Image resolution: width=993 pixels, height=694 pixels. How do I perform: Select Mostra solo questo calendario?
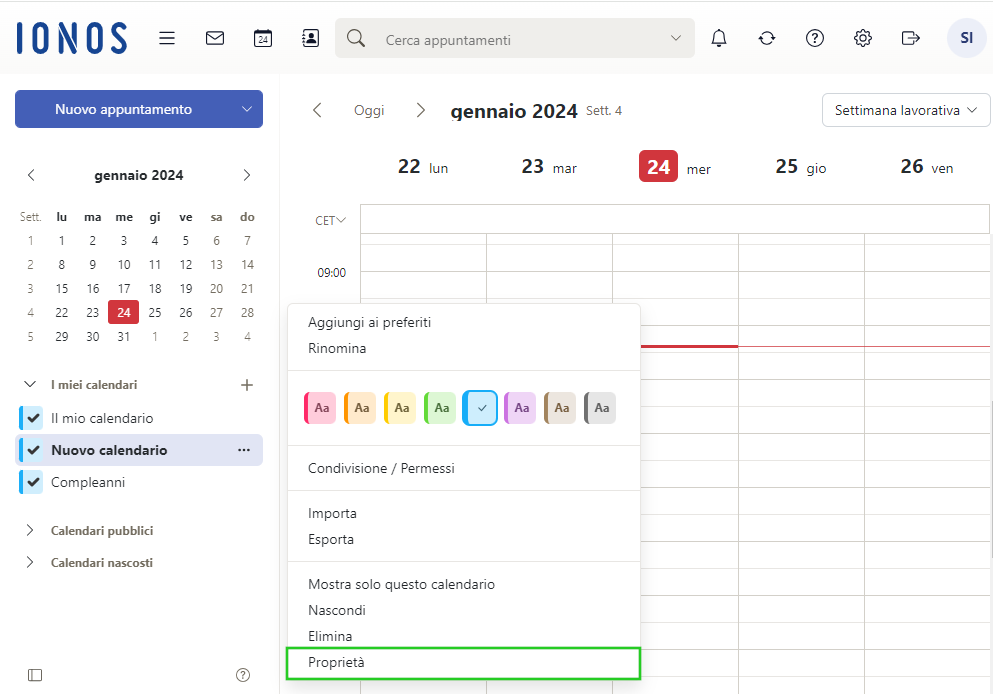point(464,584)
